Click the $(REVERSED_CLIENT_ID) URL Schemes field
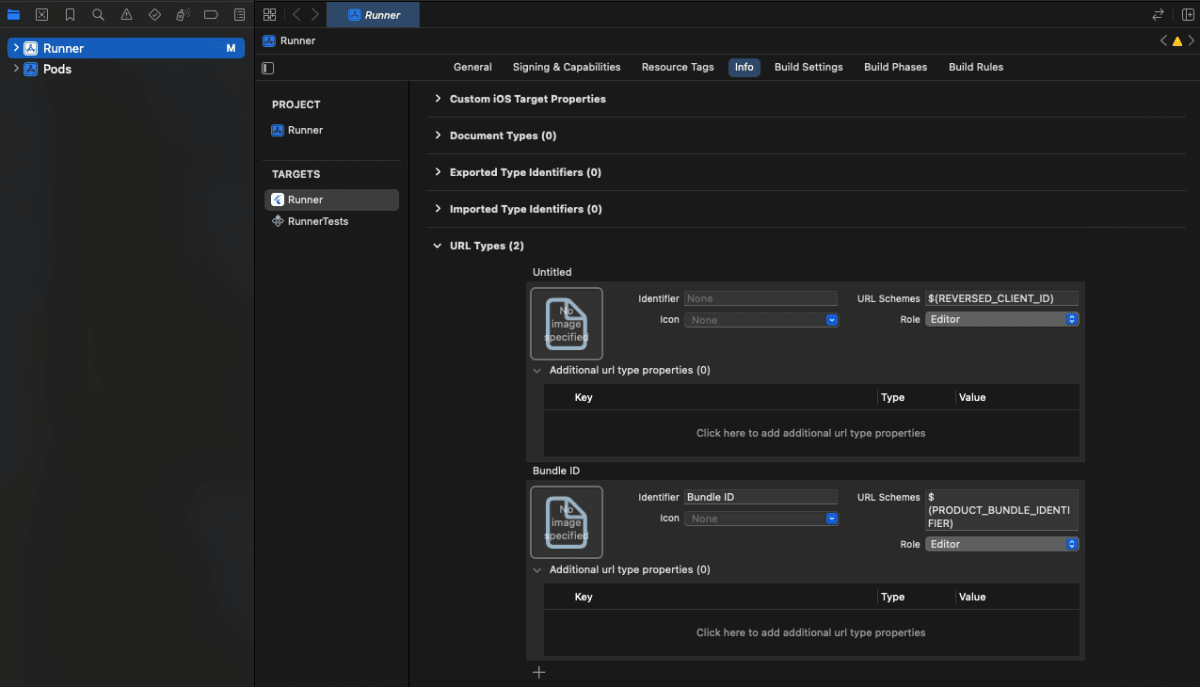The height and width of the screenshot is (687, 1200). click(1002, 298)
